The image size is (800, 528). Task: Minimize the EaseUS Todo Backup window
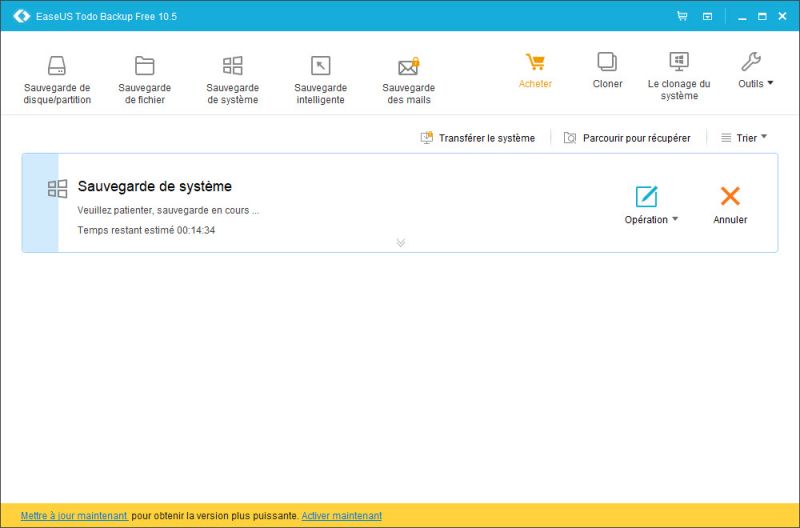click(742, 17)
